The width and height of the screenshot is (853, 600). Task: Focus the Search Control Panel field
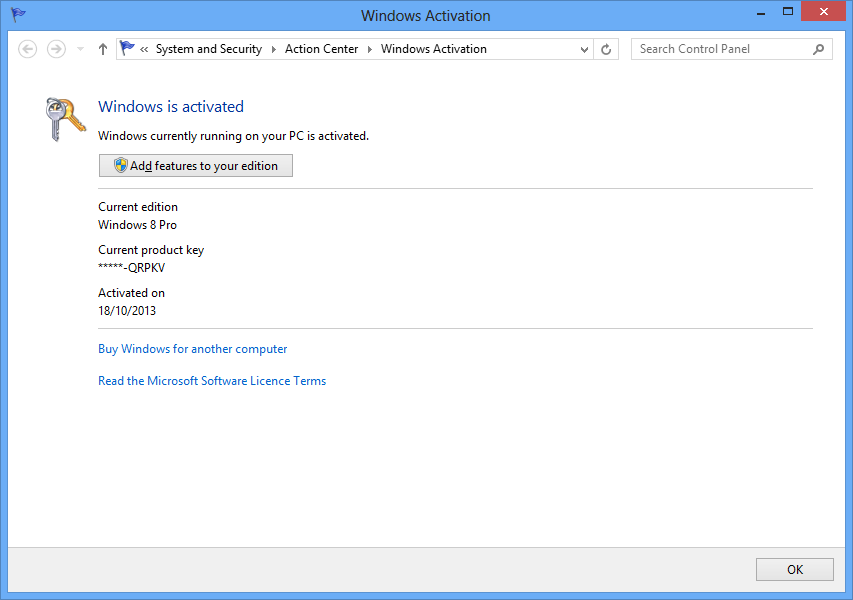point(732,49)
